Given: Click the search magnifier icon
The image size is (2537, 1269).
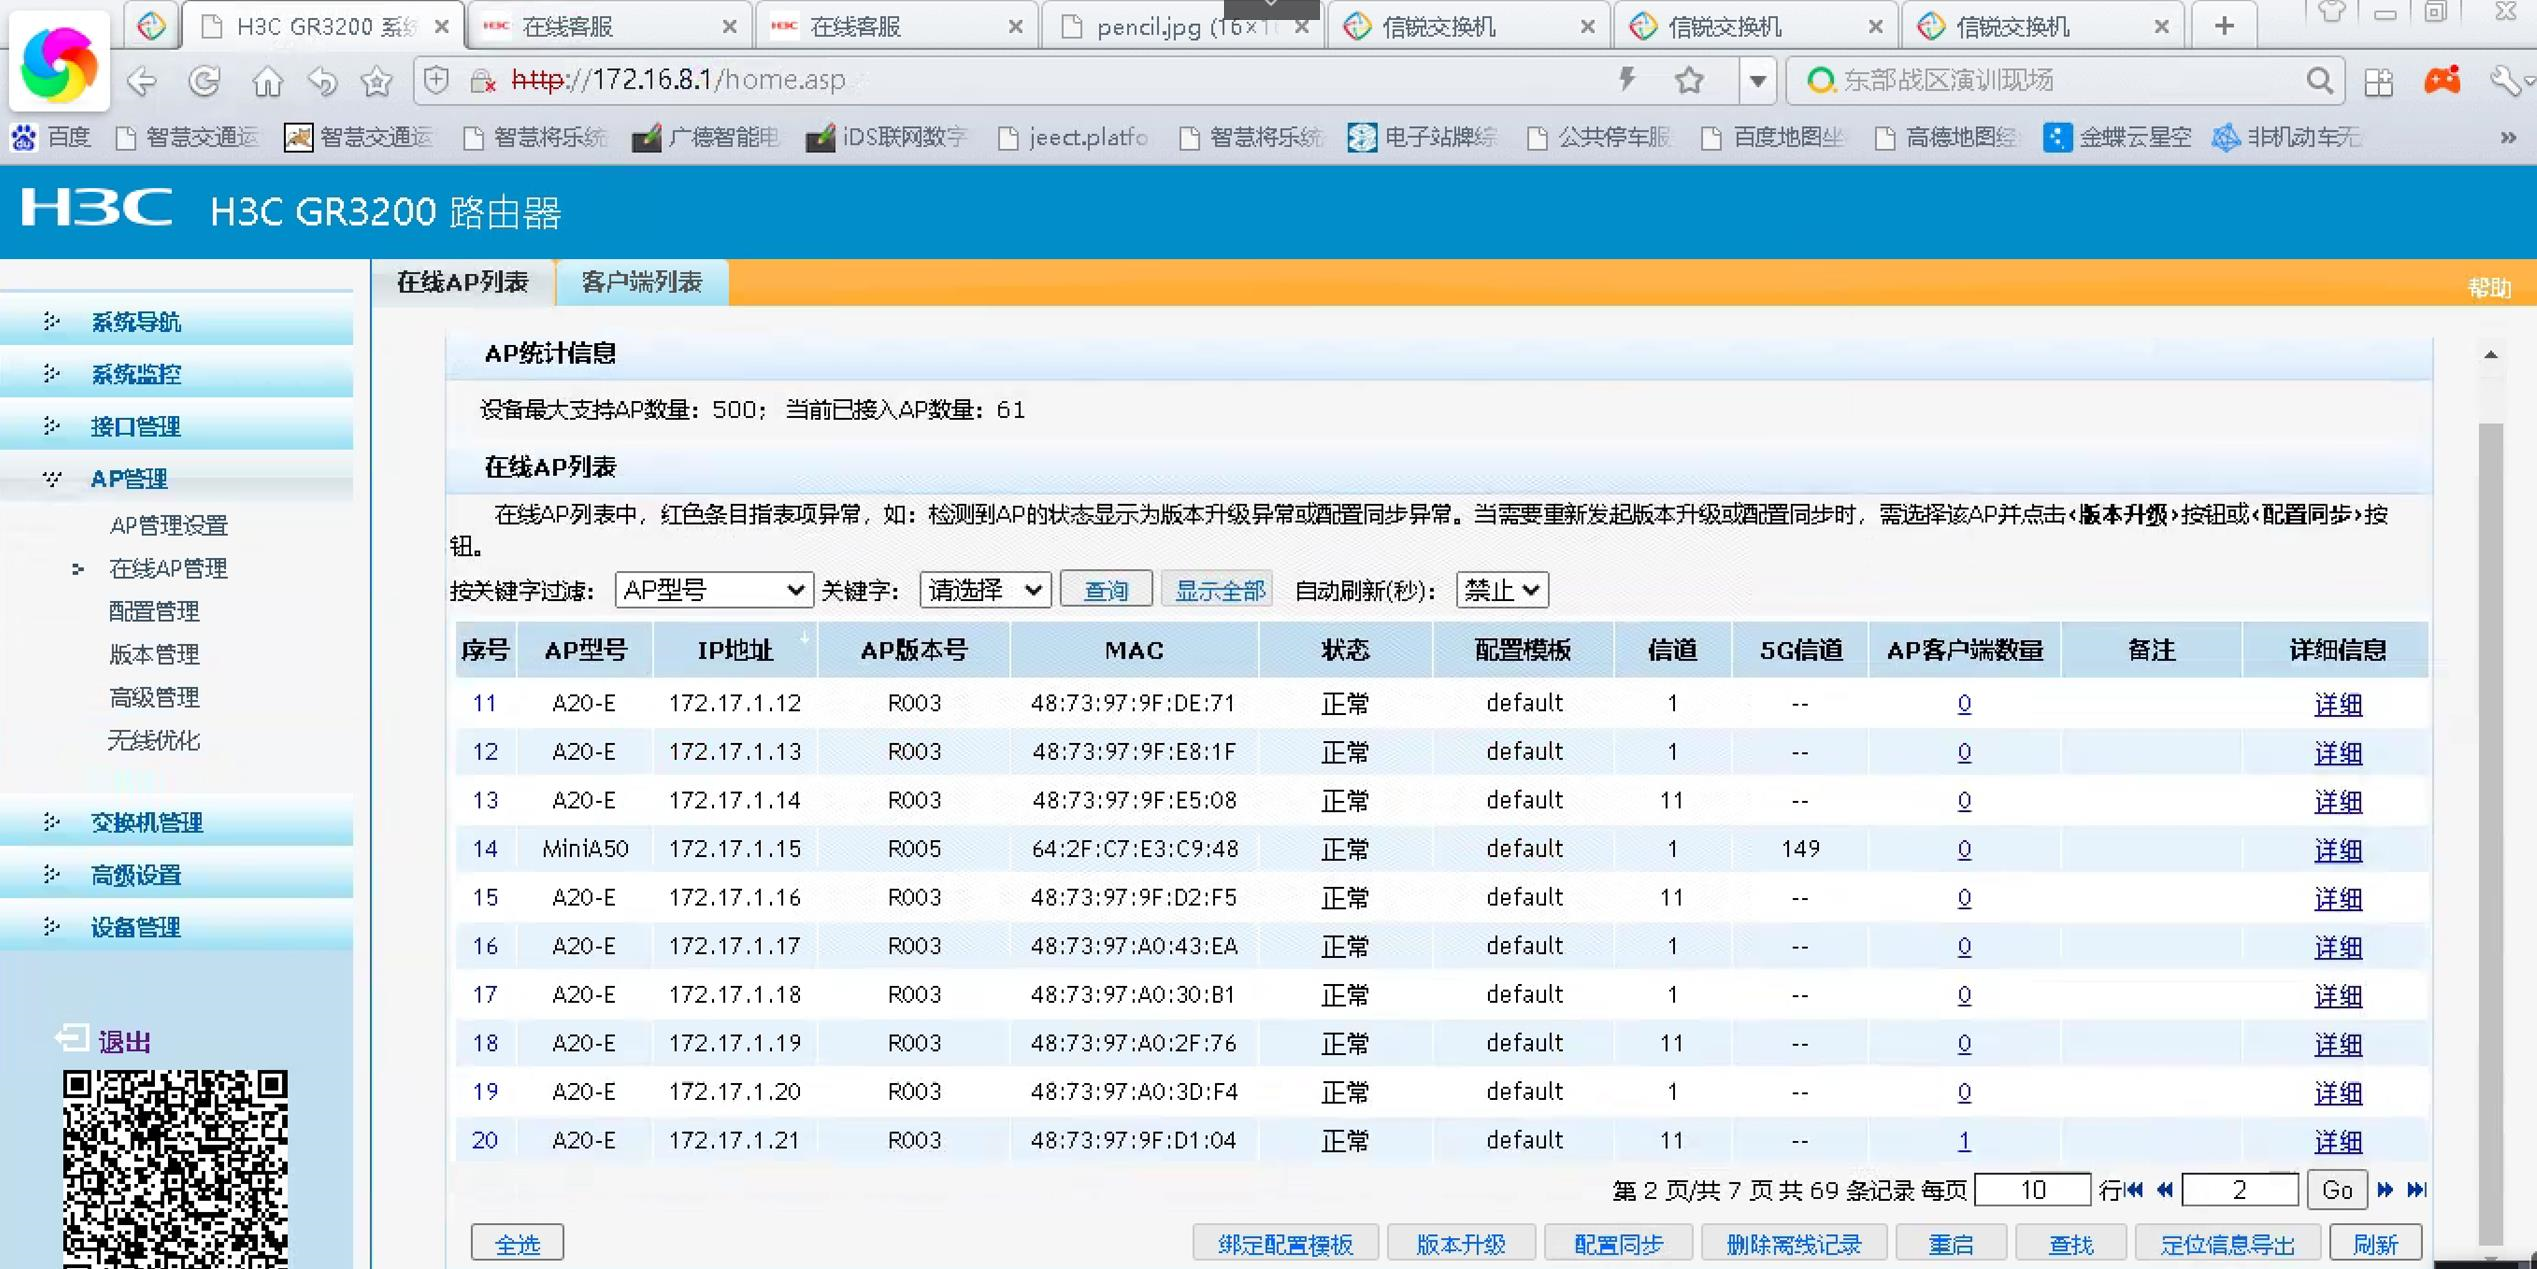Looking at the screenshot, I should (2319, 81).
